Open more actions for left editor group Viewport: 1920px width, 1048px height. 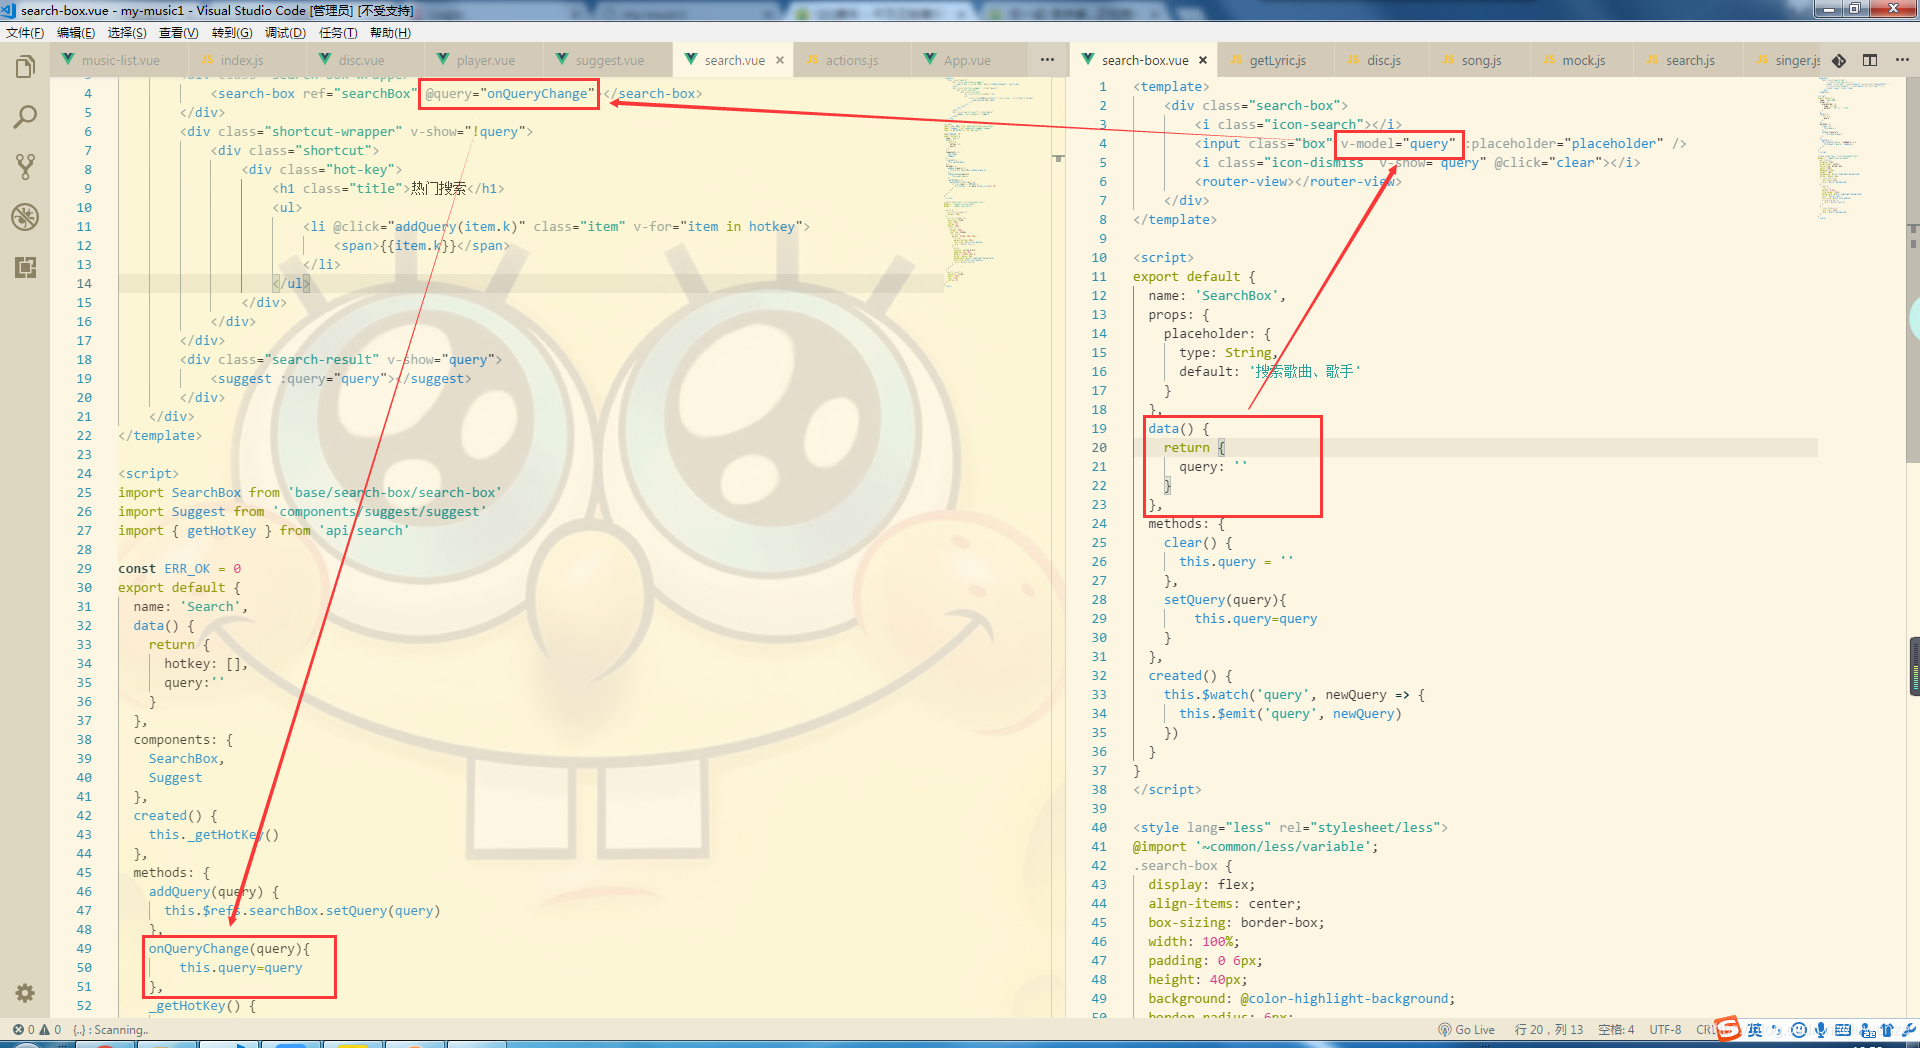[x=1047, y=60]
